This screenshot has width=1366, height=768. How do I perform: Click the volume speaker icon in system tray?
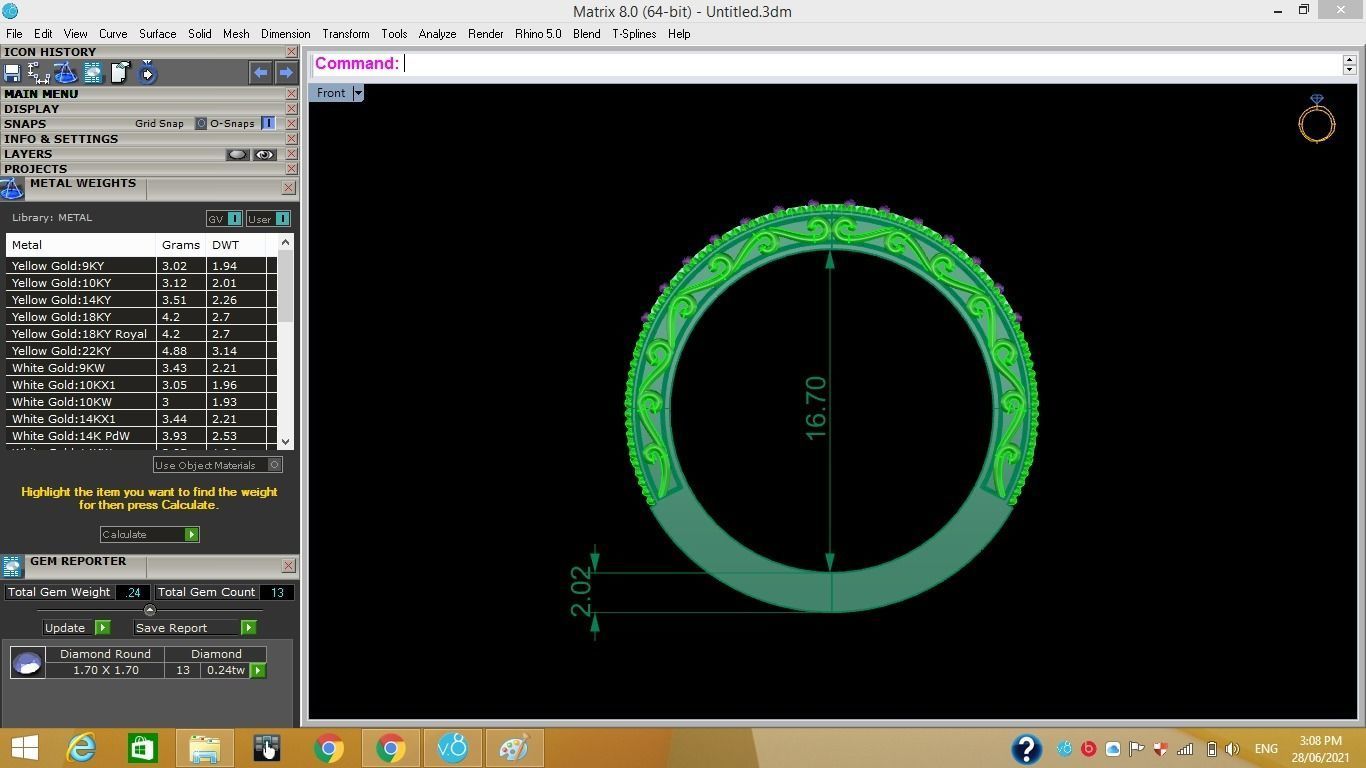[1232, 748]
